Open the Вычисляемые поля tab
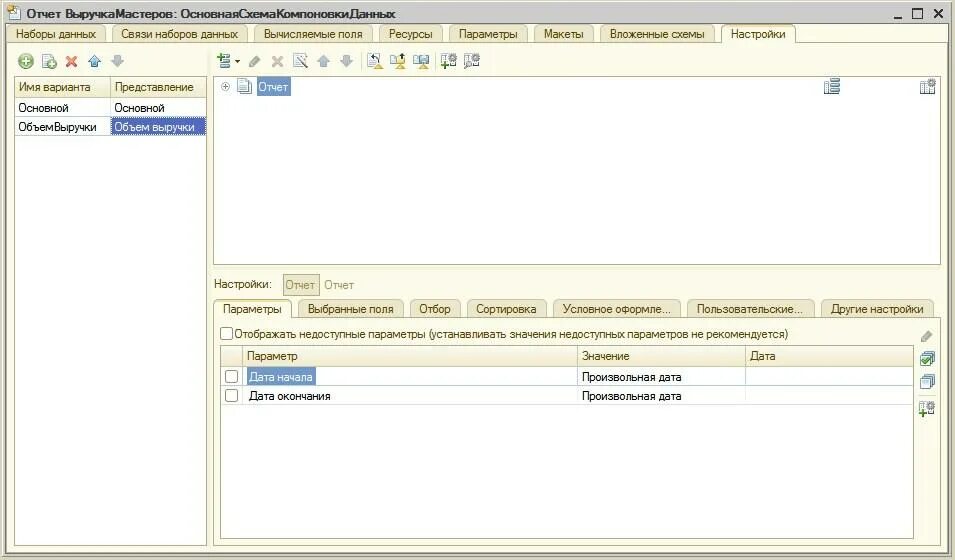The height and width of the screenshot is (560, 955). click(313, 34)
